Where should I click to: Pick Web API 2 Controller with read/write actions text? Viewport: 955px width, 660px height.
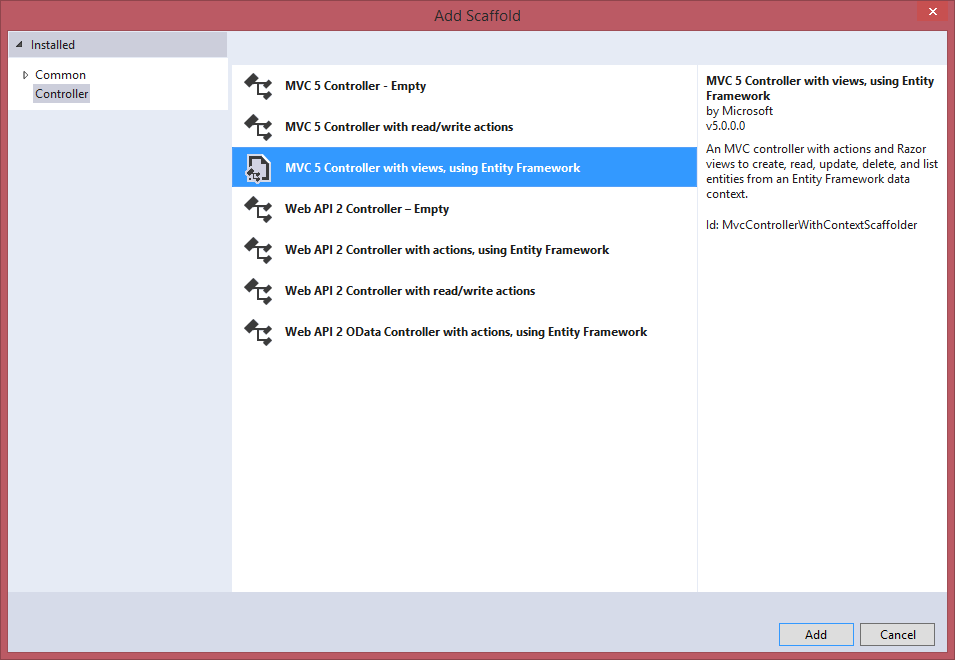[410, 290]
